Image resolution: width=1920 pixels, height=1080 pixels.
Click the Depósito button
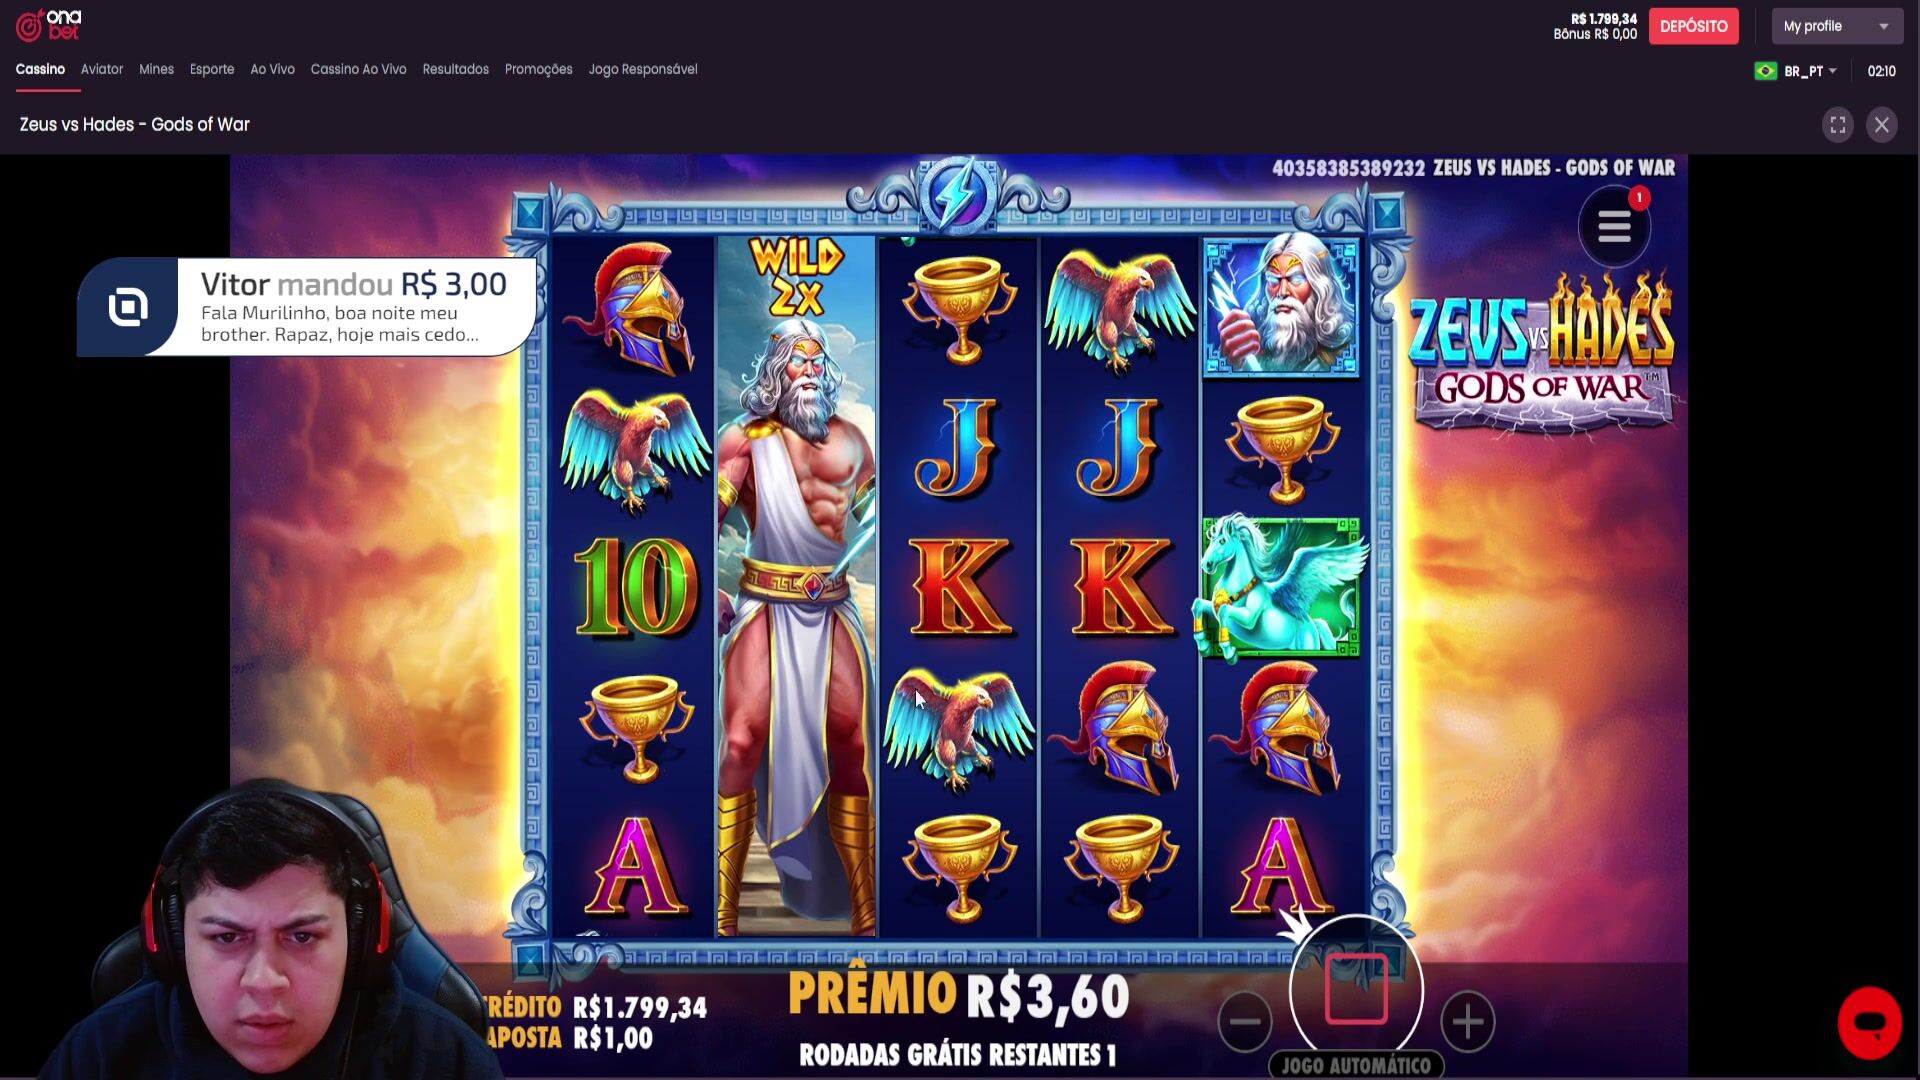1693,26
